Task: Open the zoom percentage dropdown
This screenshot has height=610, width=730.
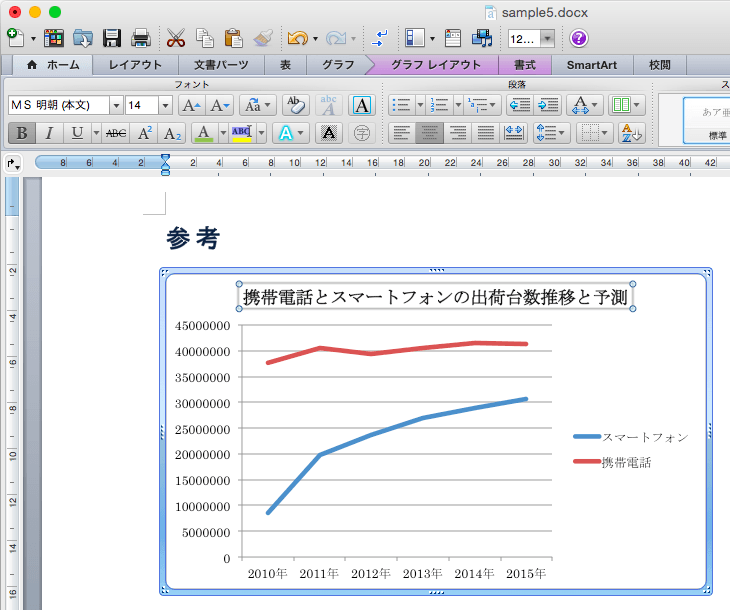Action: click(x=548, y=39)
